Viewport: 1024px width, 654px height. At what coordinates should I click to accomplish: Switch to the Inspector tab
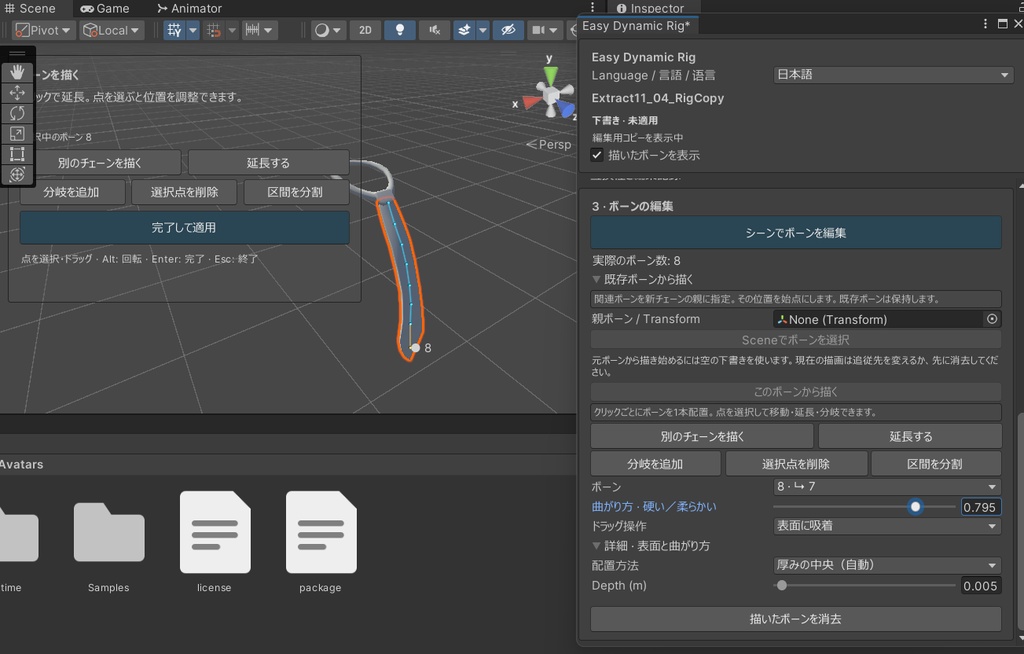tap(649, 8)
